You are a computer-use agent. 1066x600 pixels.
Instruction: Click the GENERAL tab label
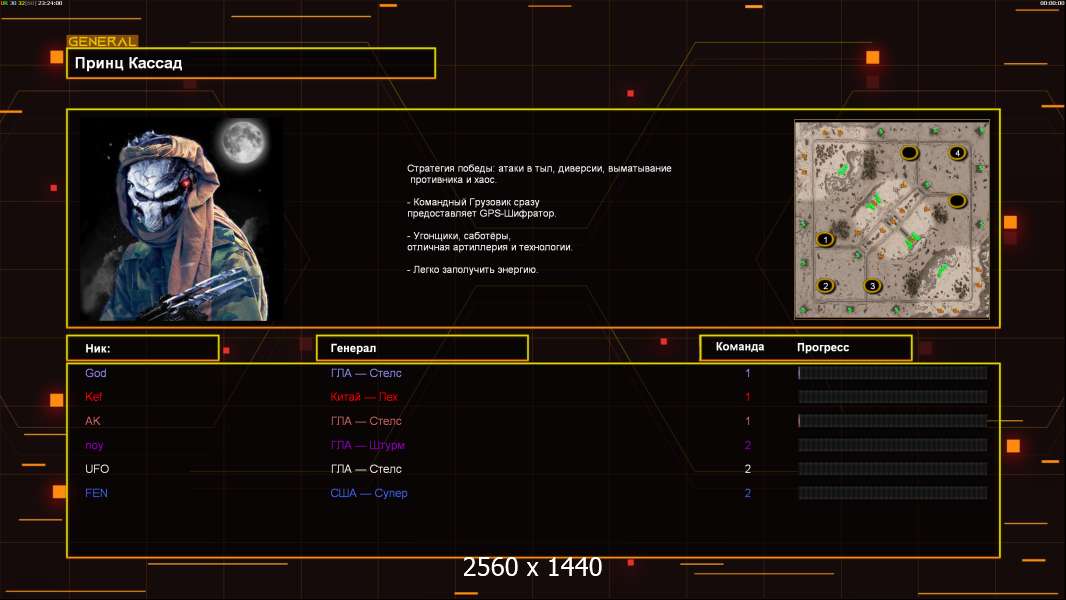tap(102, 42)
